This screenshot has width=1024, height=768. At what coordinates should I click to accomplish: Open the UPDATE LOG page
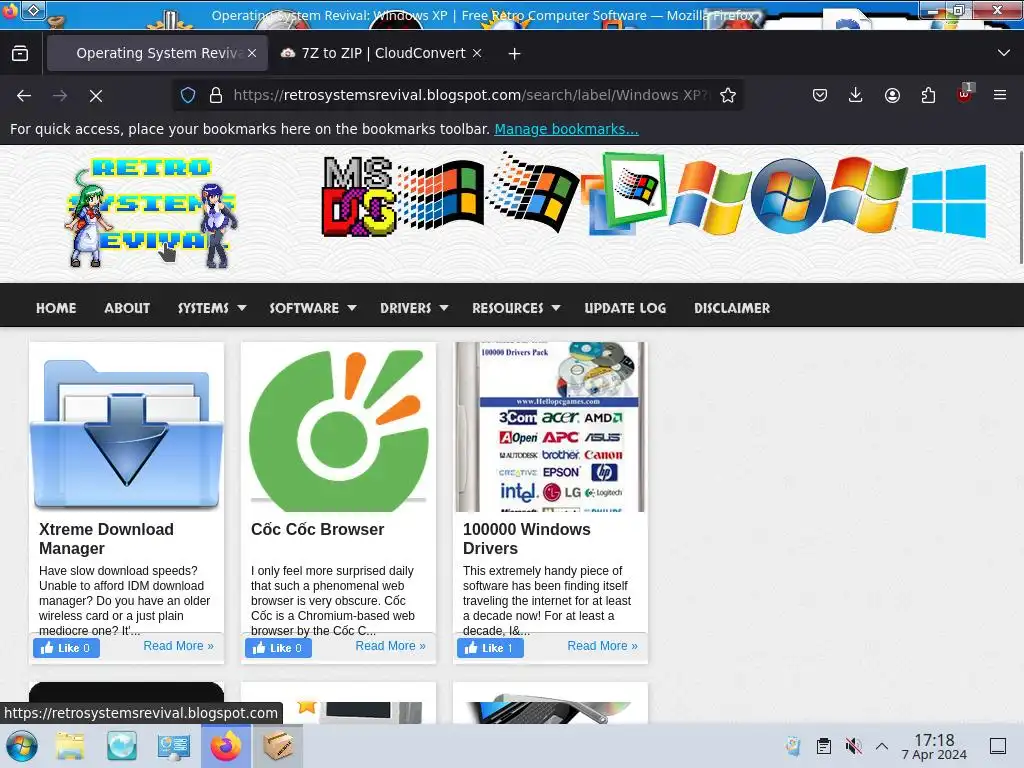pyautogui.click(x=625, y=308)
